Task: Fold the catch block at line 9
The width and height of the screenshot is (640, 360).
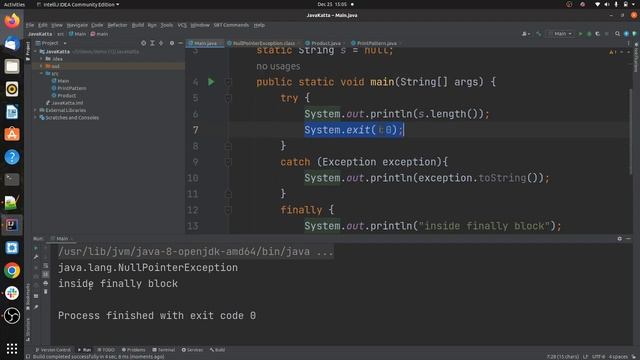Action: click(228, 162)
